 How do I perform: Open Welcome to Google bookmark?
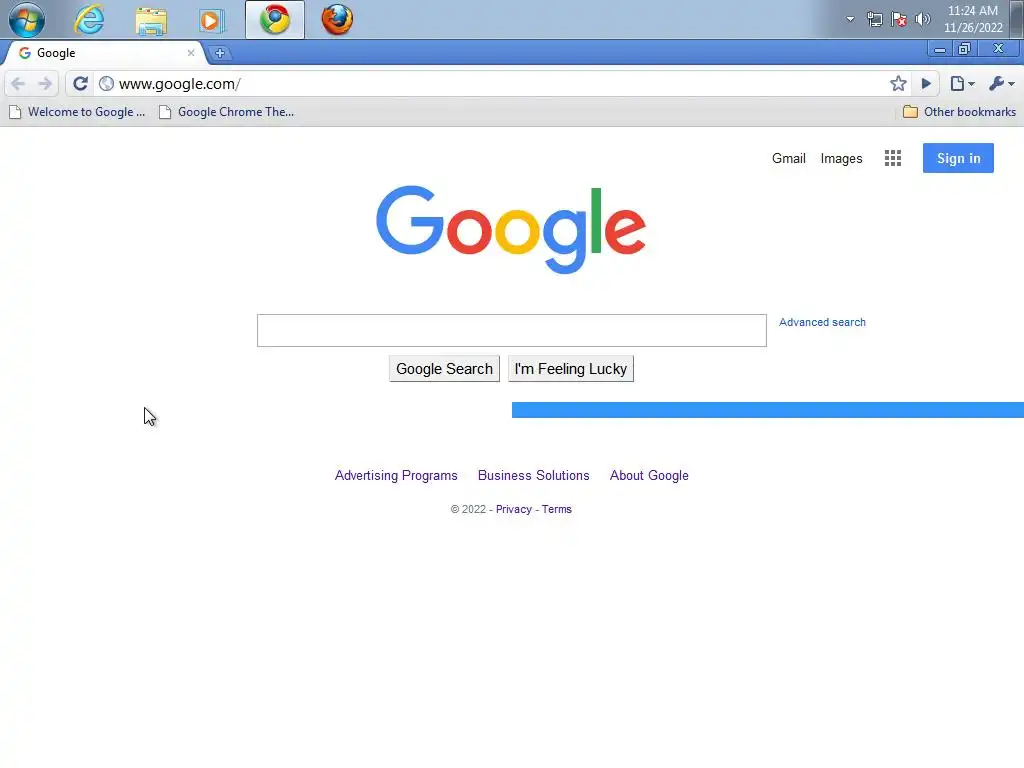77,112
